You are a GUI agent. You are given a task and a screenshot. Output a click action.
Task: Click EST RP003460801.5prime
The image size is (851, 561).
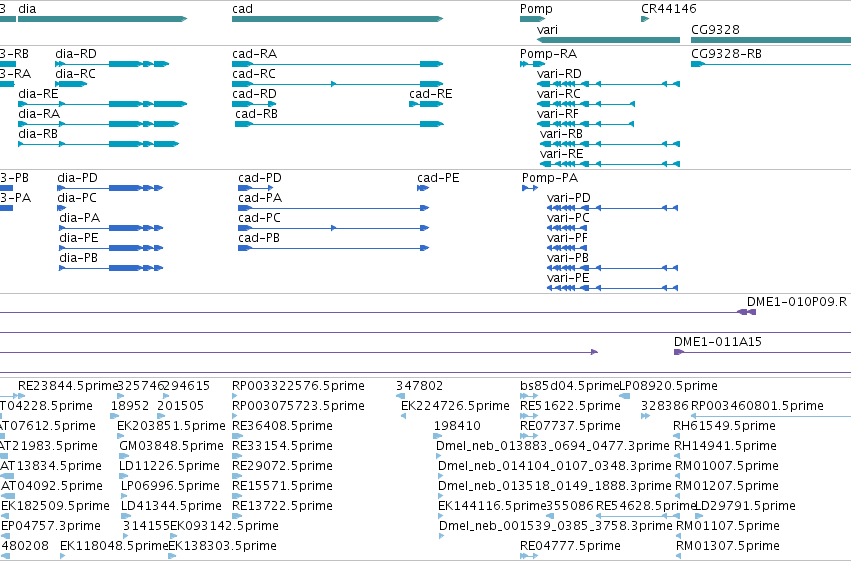point(757,406)
